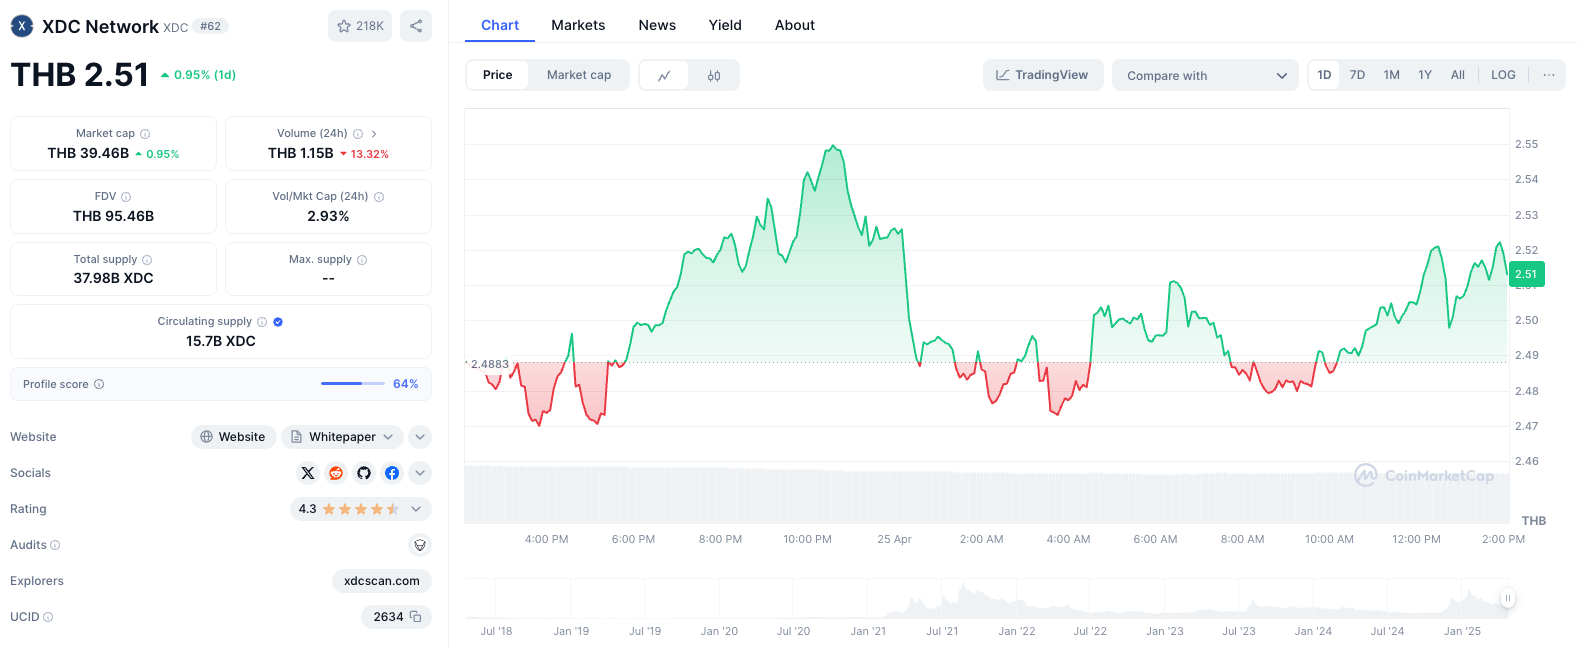Screen dimensions: 1578x649
Task: Switch to the Markets tab
Action: pyautogui.click(x=578, y=25)
